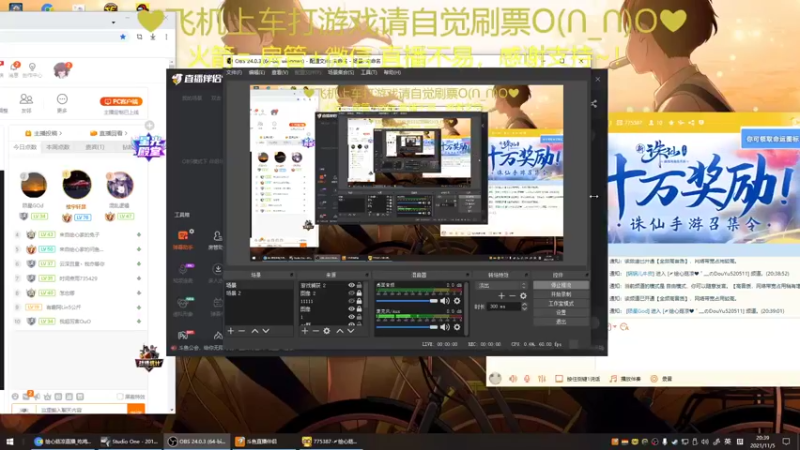The height and width of the screenshot is (450, 800).
Task: Adjust the desktop audio volume slider
Action: pyautogui.click(x=407, y=301)
